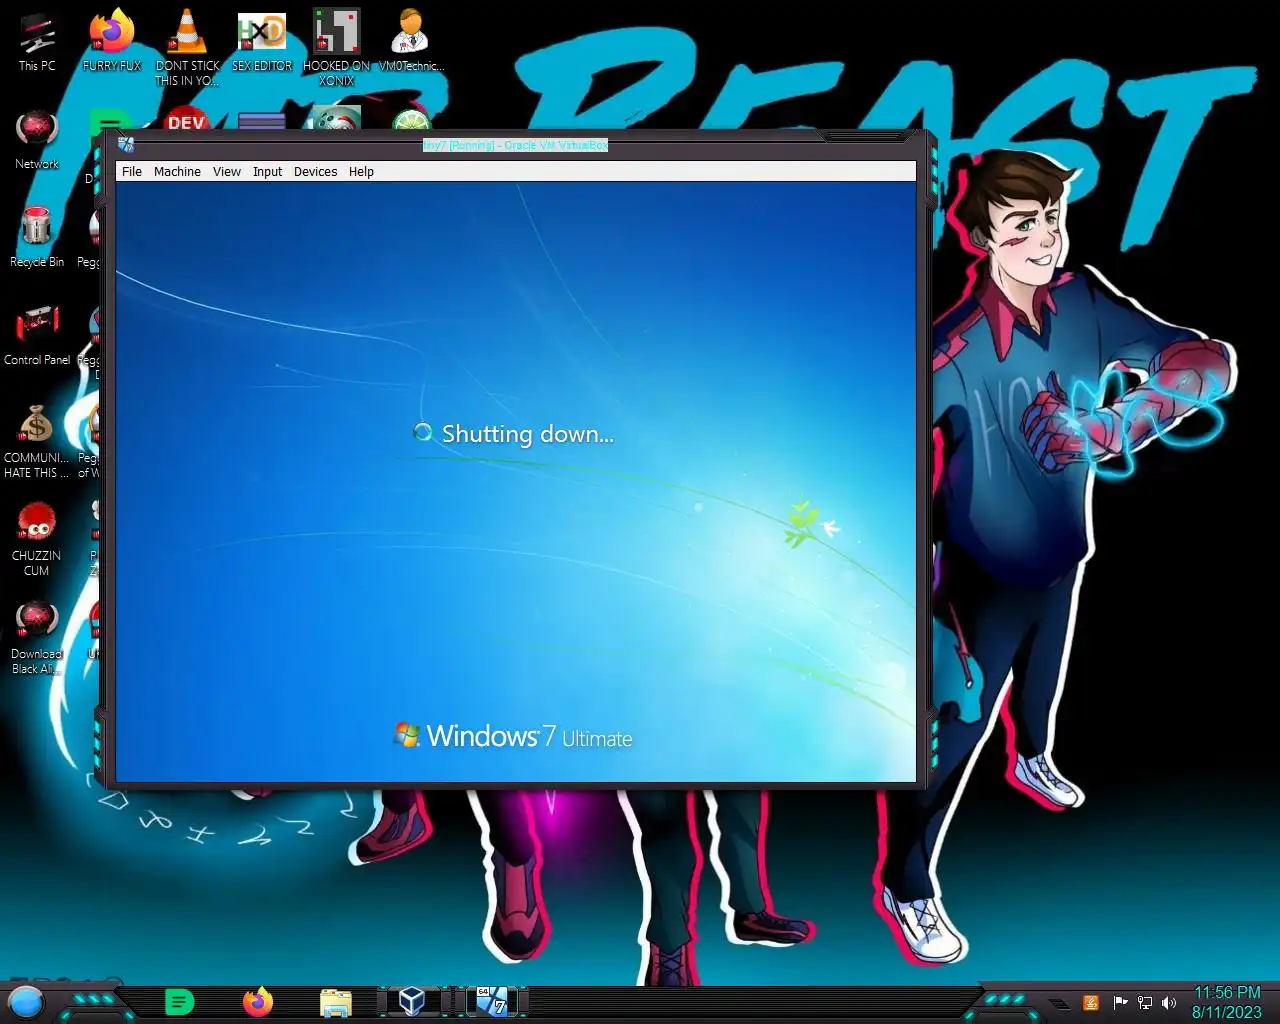1280x1024 pixels.
Task: Select the HxD hex editor desktop shortcut
Action: (262, 42)
